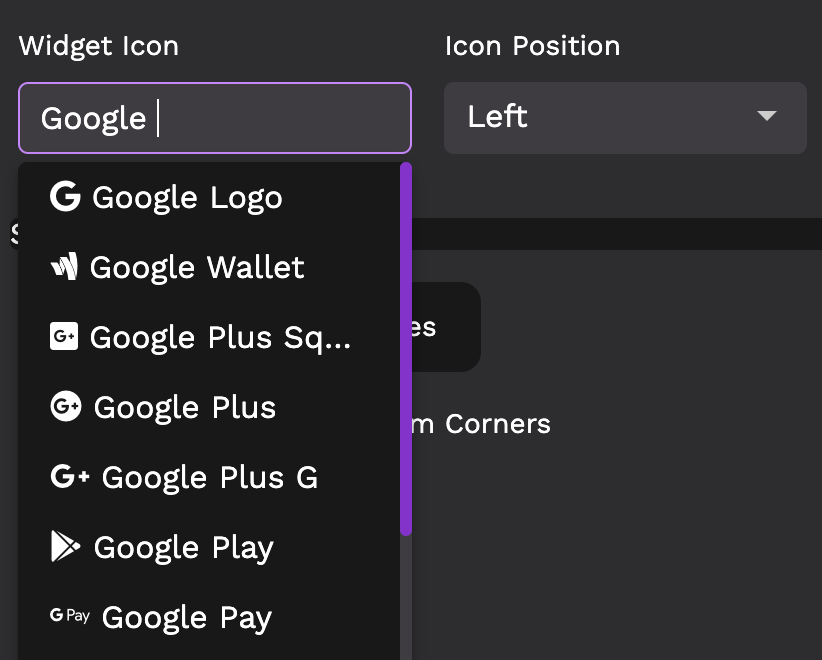The width and height of the screenshot is (822, 660).
Task: Pick the 'Google Plus Sq...' entry
Action: [220, 338]
